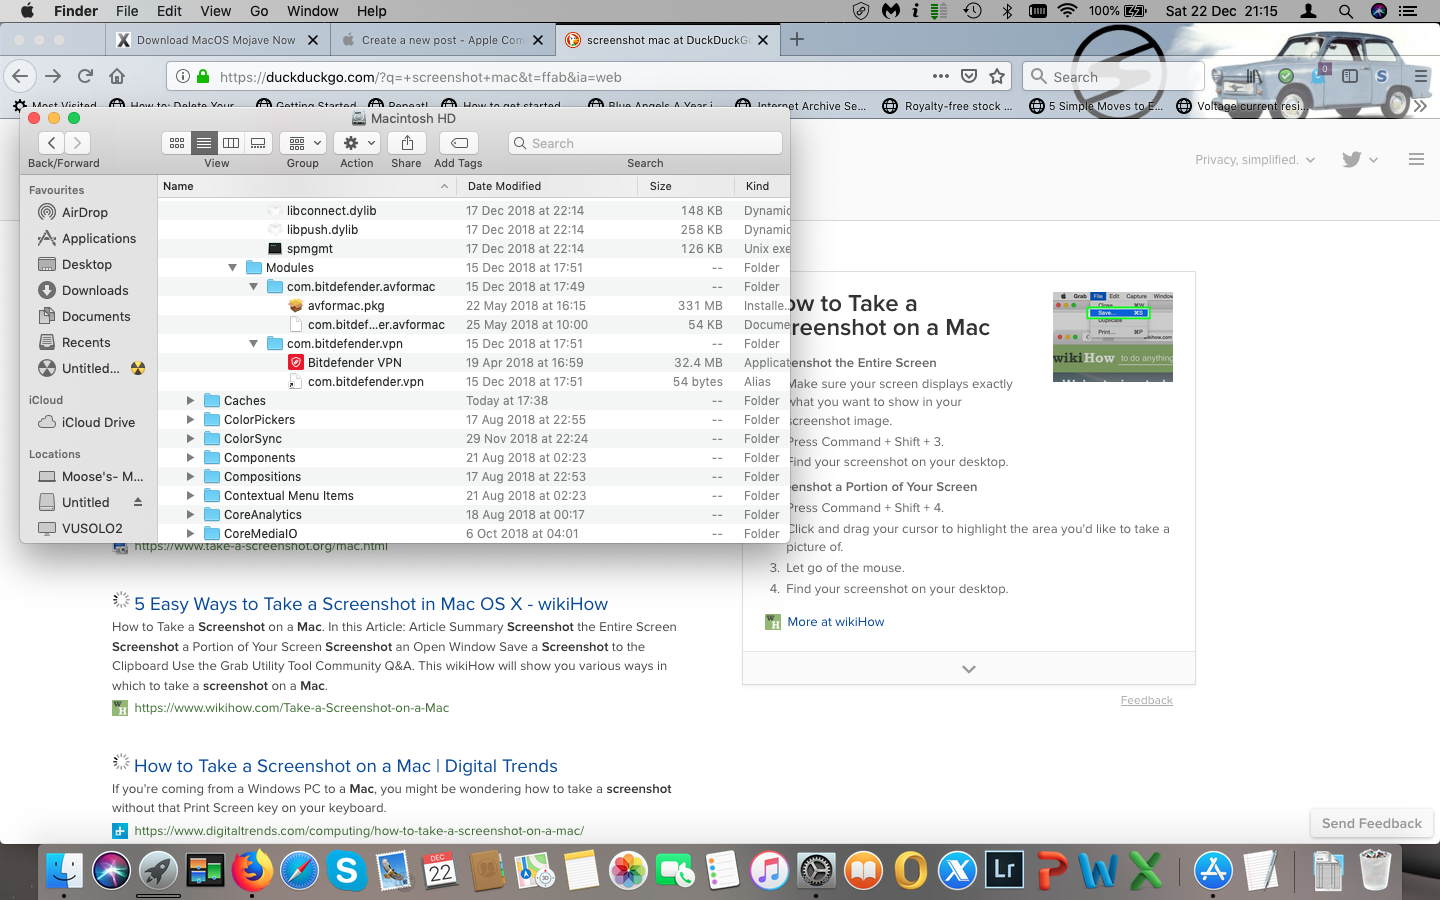Screen dimensions: 1440x900
Task: Sort Finder list by Size column
Action: click(x=685, y=186)
